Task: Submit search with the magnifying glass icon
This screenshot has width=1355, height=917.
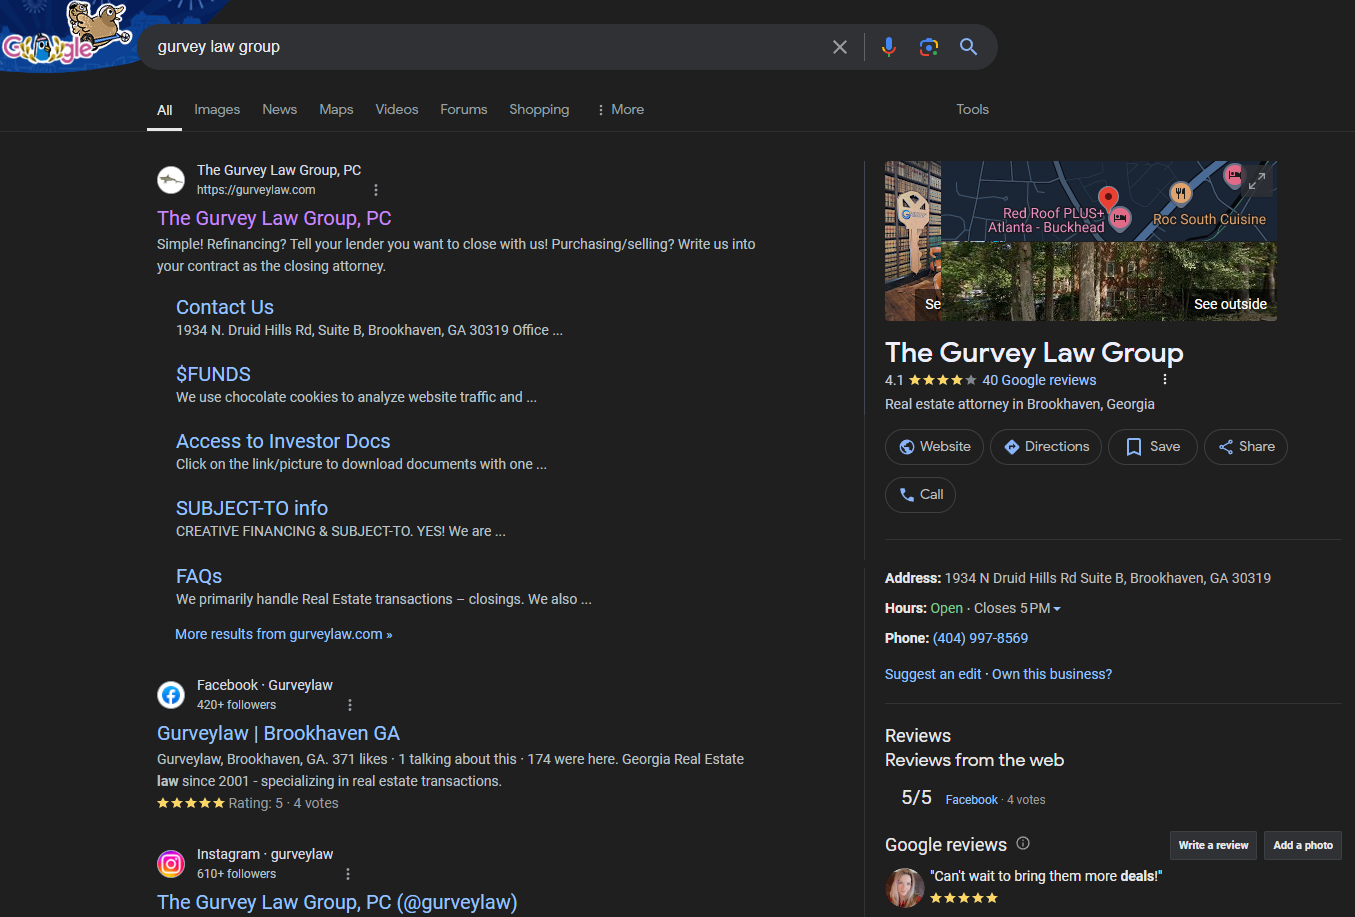Action: (x=968, y=47)
